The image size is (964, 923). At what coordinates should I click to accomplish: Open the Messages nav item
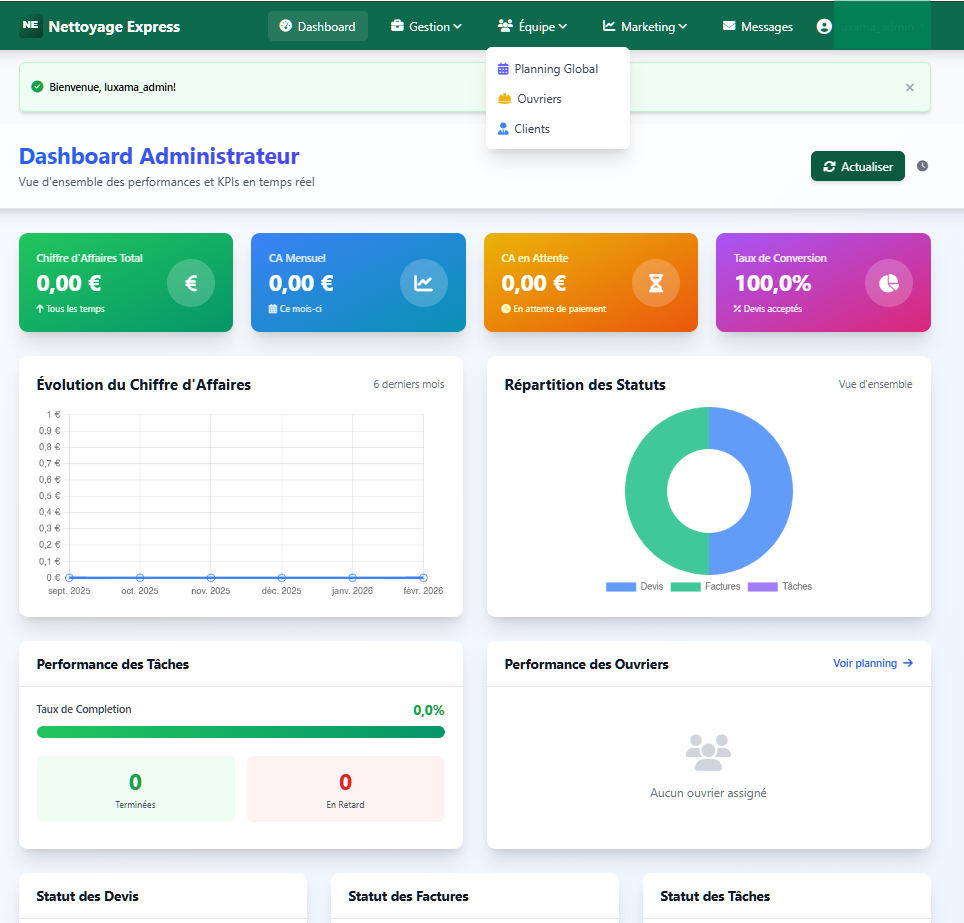click(757, 26)
